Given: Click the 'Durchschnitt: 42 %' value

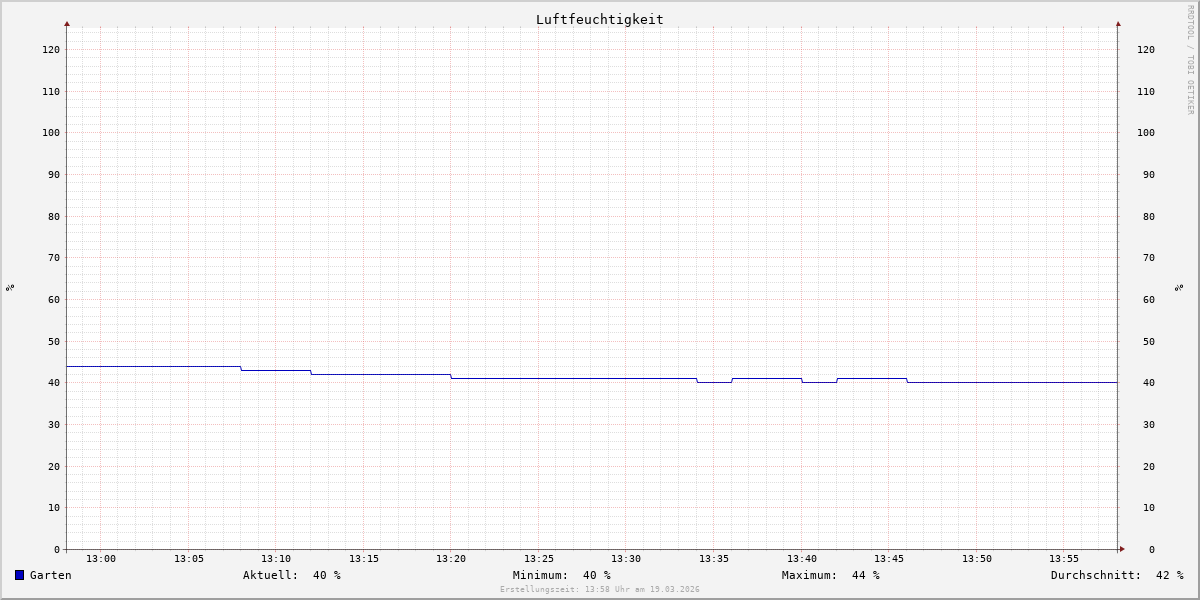Looking at the screenshot, I should pyautogui.click(x=1117, y=575).
